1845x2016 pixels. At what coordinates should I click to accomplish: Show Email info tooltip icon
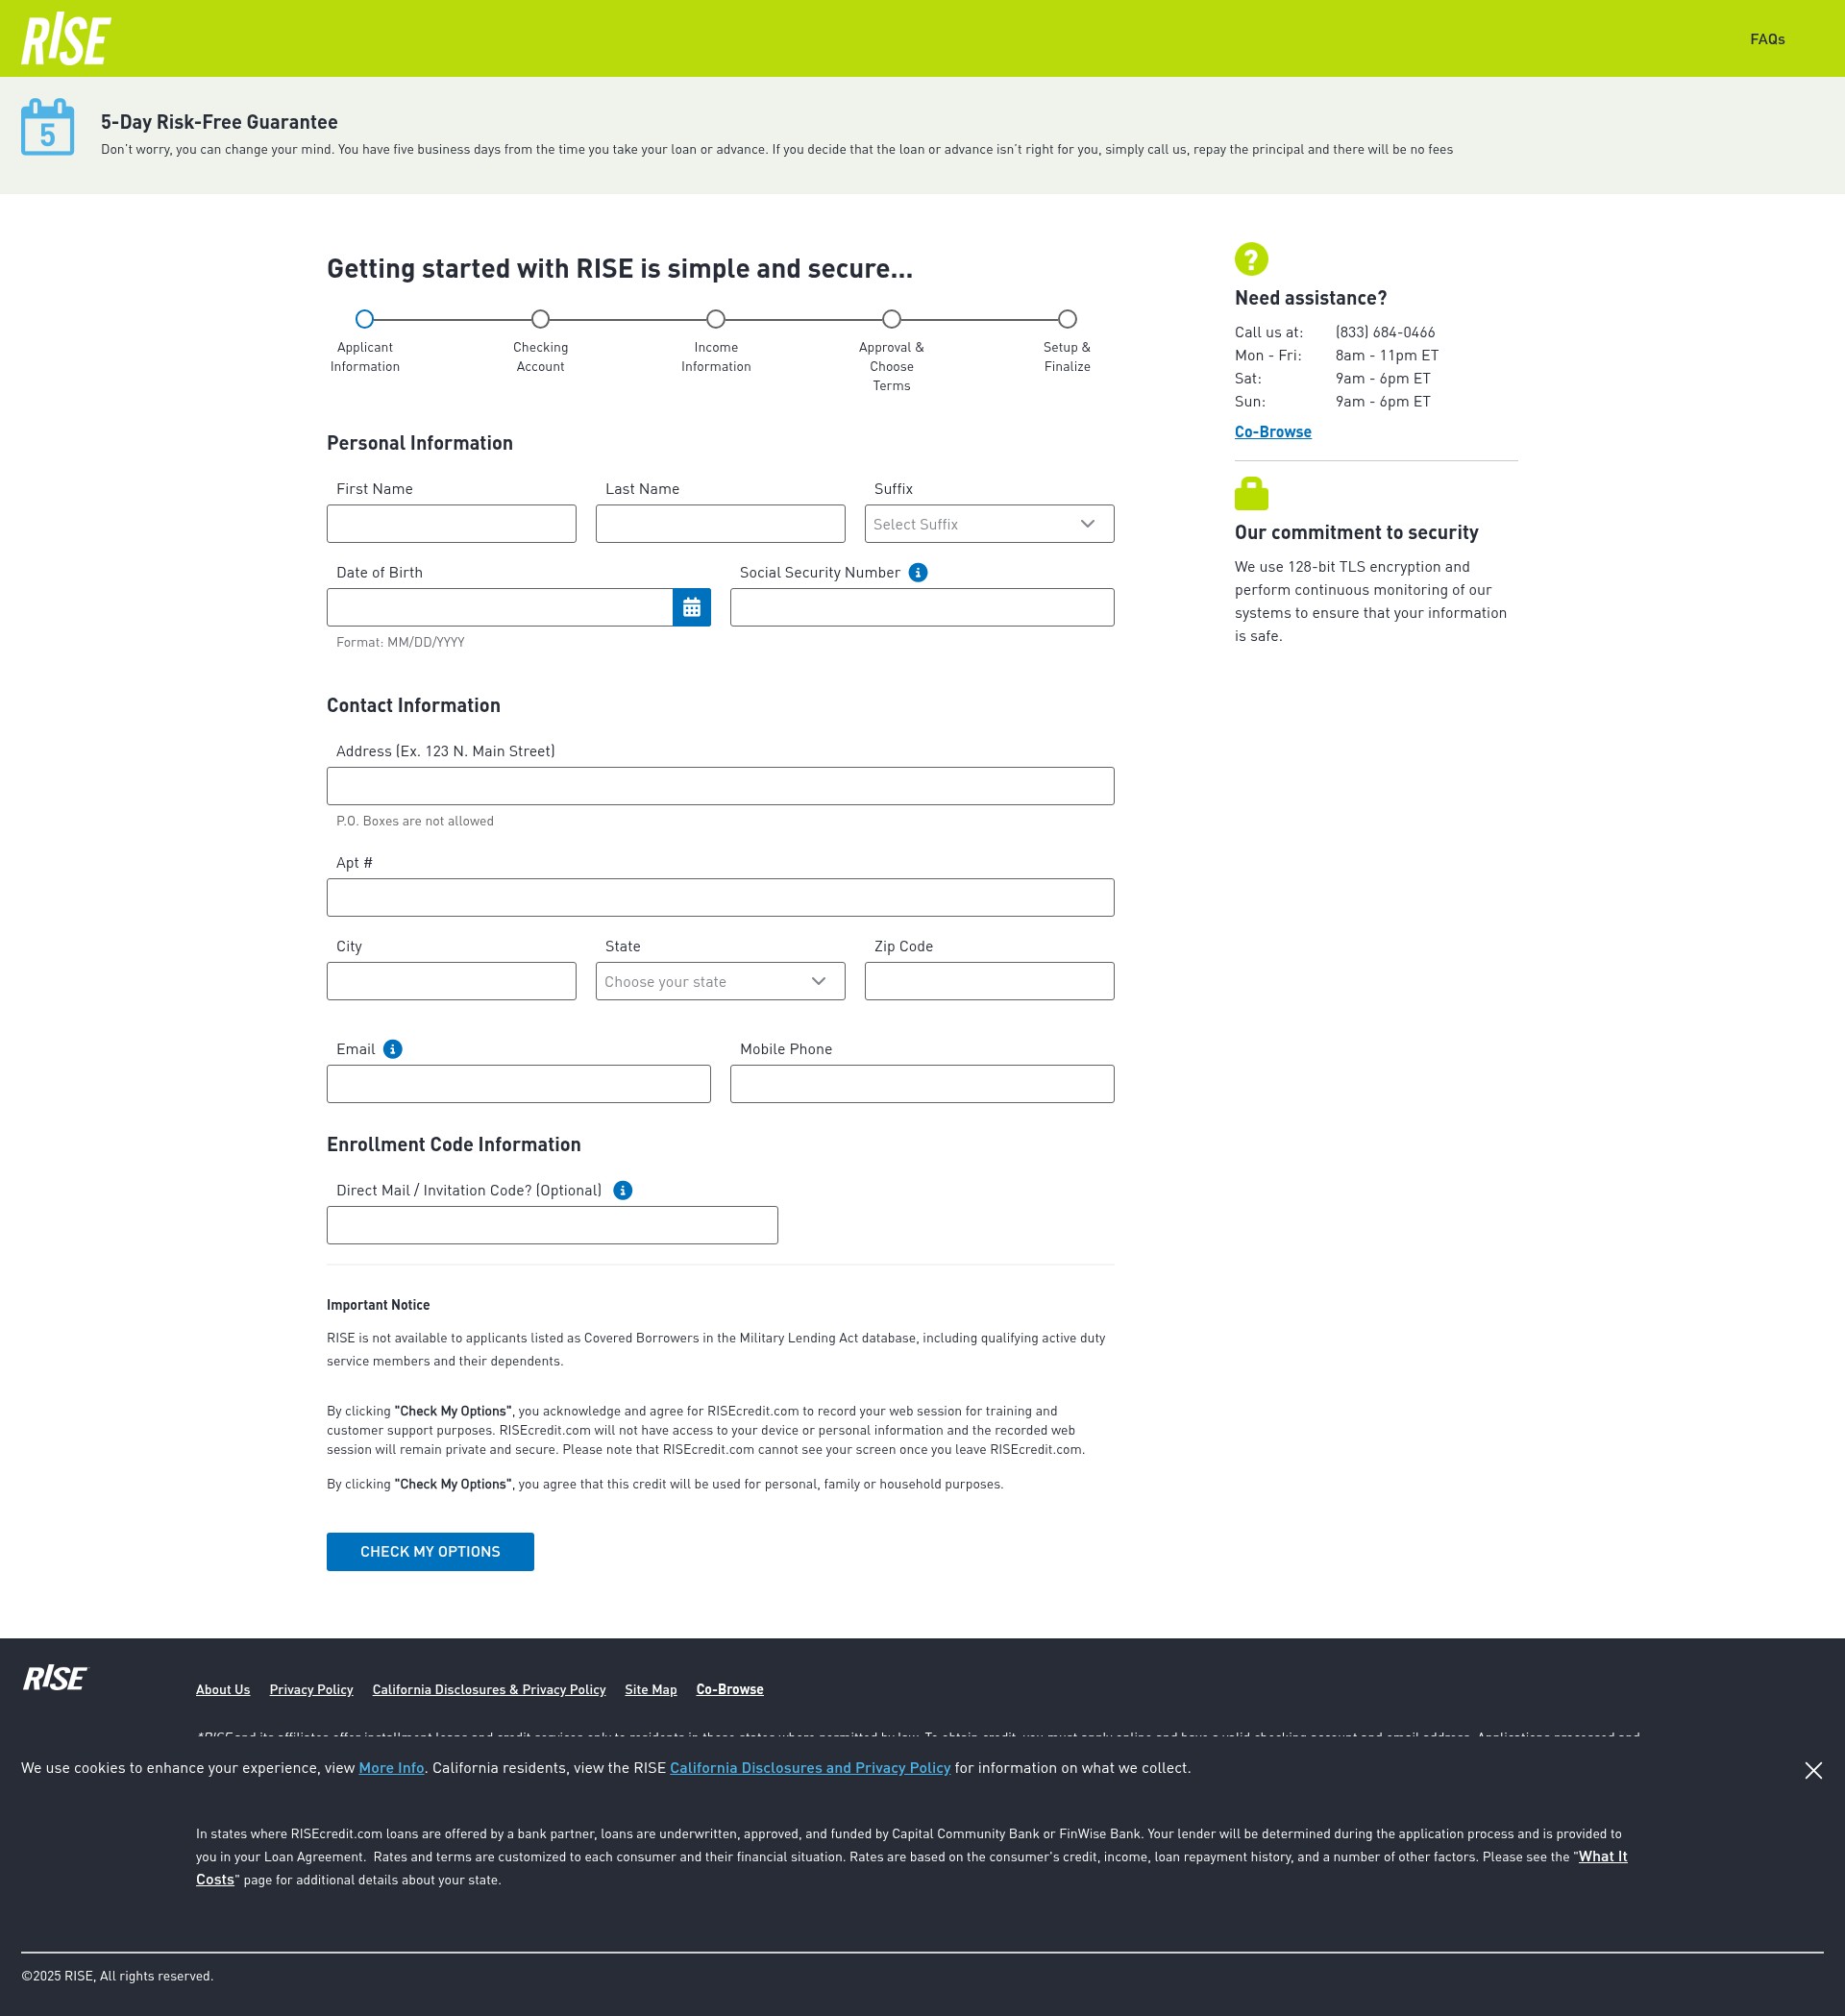(393, 1049)
